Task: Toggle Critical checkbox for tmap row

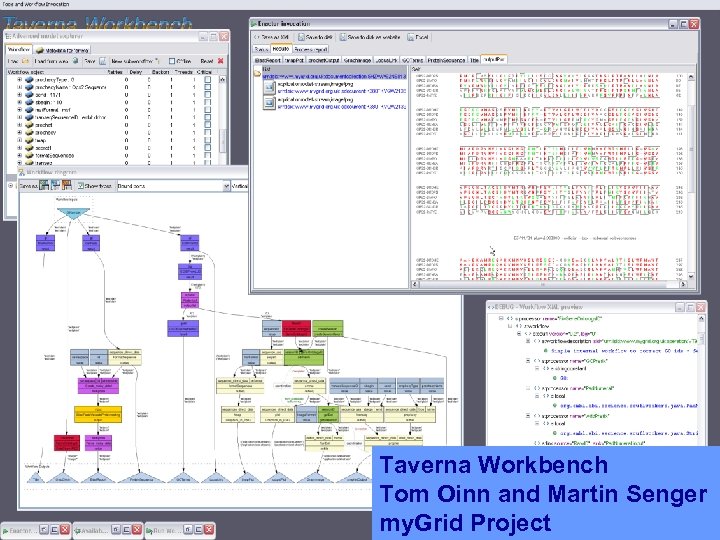Action: coord(208,140)
